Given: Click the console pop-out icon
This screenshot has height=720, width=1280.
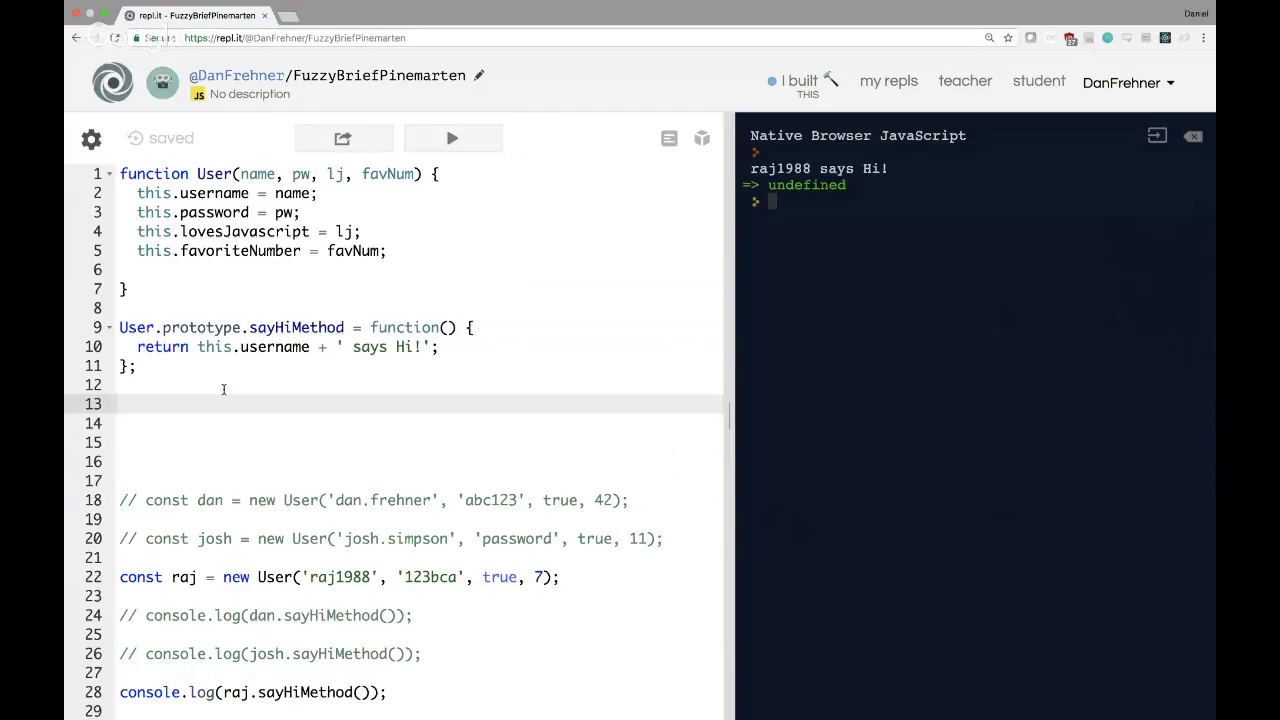Looking at the screenshot, I should pyautogui.click(x=1157, y=135).
